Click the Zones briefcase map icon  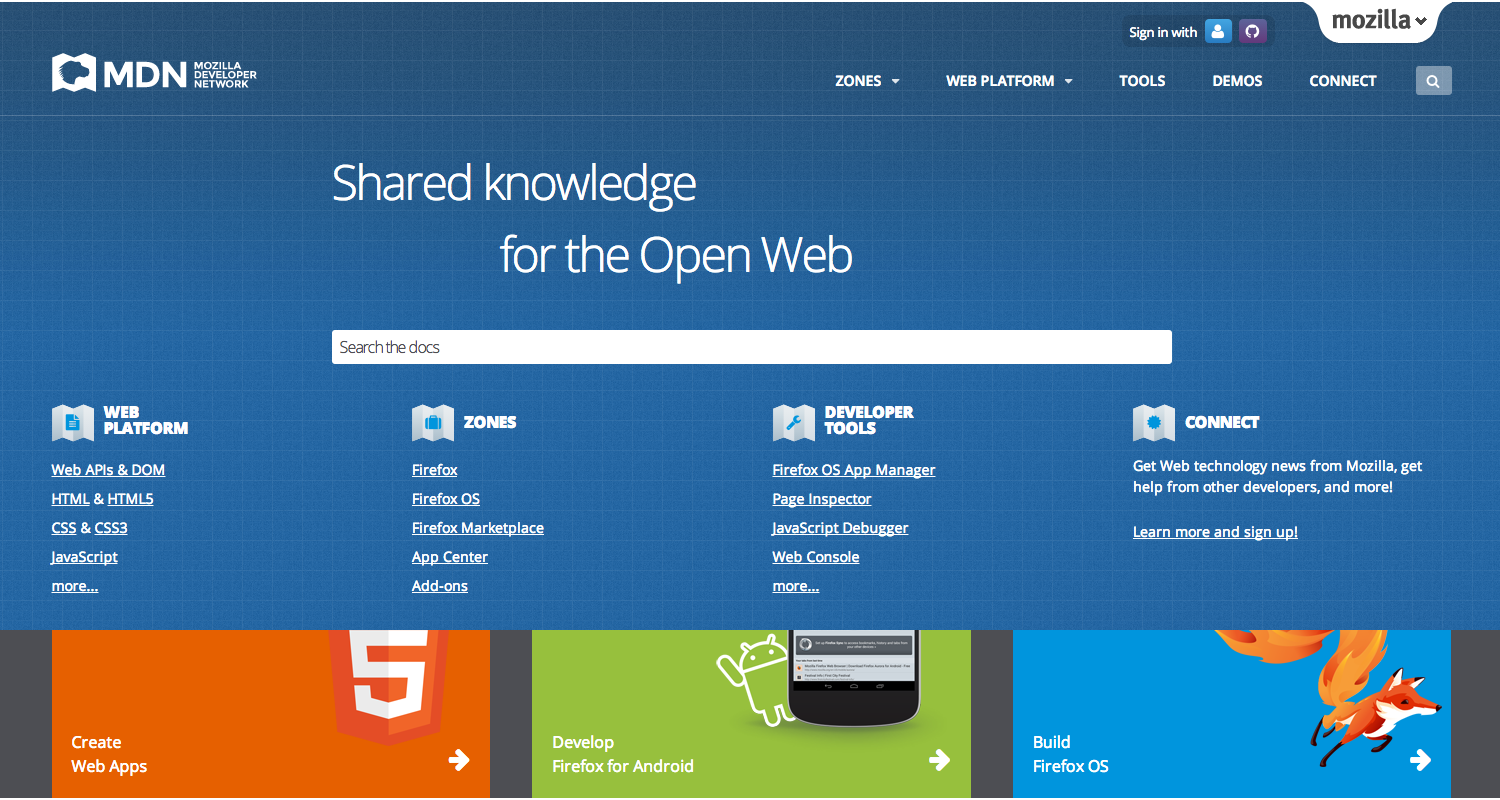(x=432, y=422)
